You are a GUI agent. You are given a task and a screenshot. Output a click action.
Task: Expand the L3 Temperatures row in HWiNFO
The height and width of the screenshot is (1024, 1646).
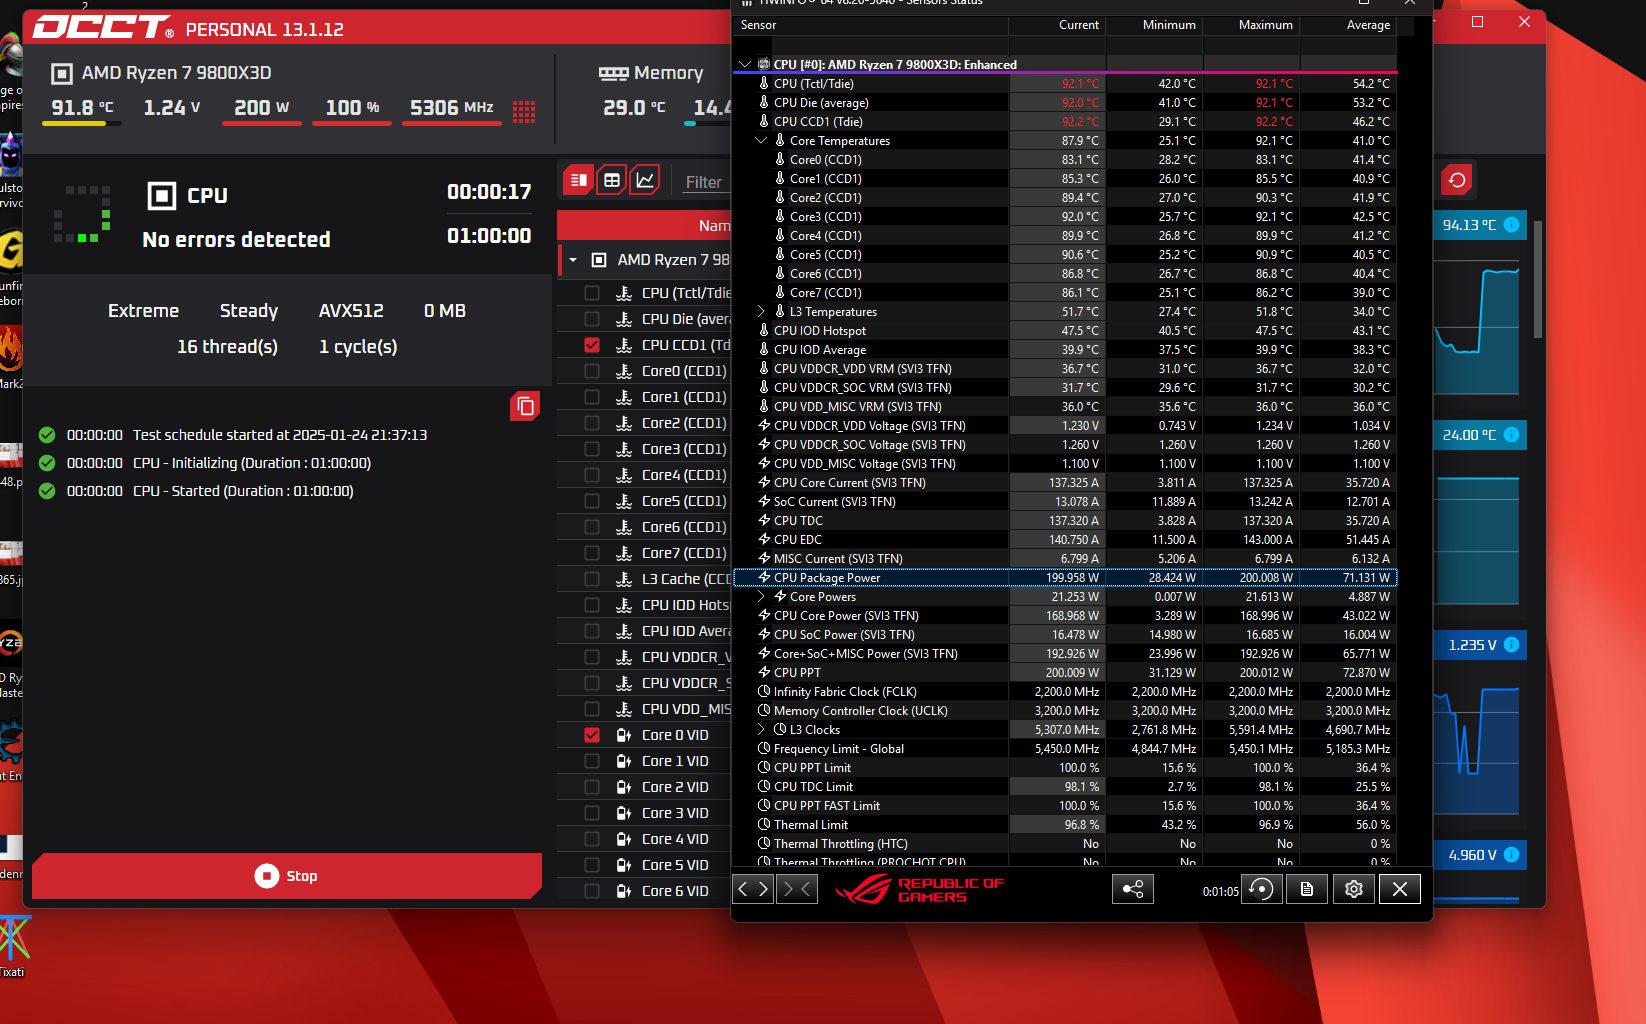(x=761, y=312)
